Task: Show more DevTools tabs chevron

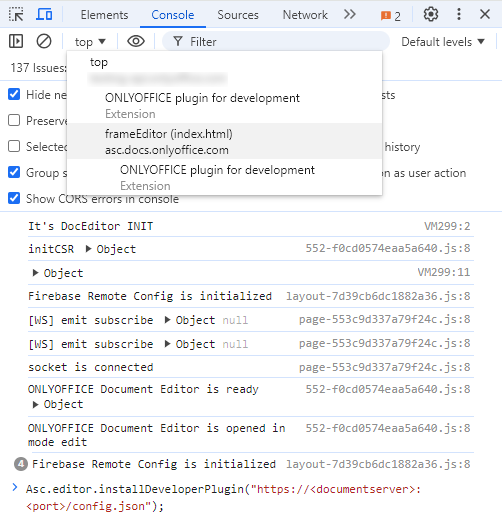Action: [350, 14]
